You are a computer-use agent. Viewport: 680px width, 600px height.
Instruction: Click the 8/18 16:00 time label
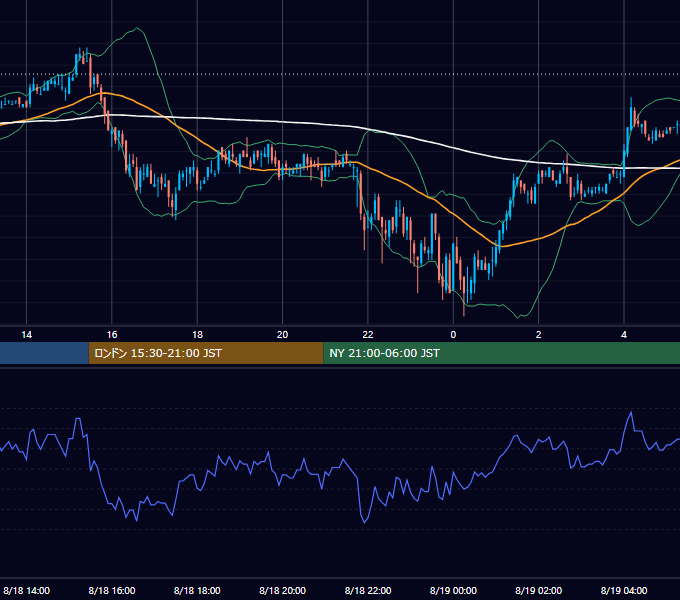click(x=112, y=590)
